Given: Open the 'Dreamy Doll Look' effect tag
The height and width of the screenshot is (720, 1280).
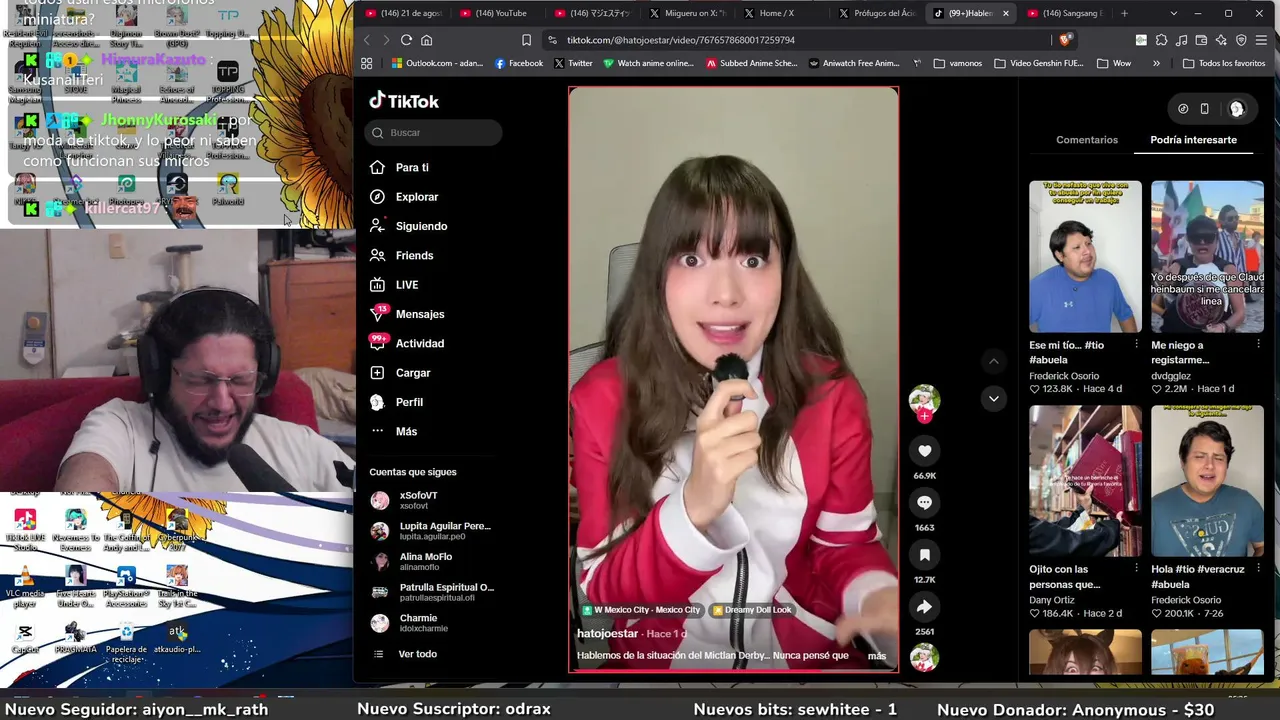Looking at the screenshot, I should click(752, 610).
